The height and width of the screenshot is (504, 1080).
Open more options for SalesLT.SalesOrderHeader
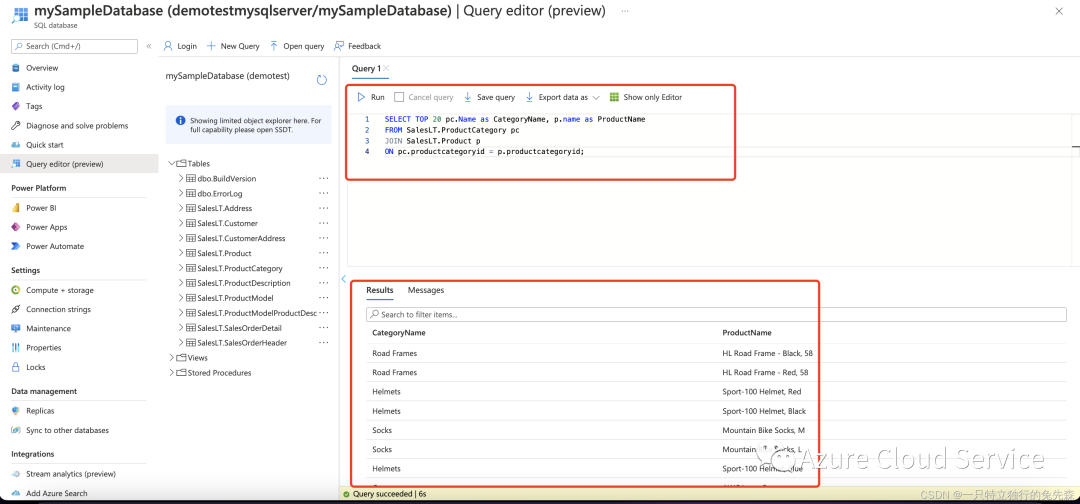click(x=324, y=343)
